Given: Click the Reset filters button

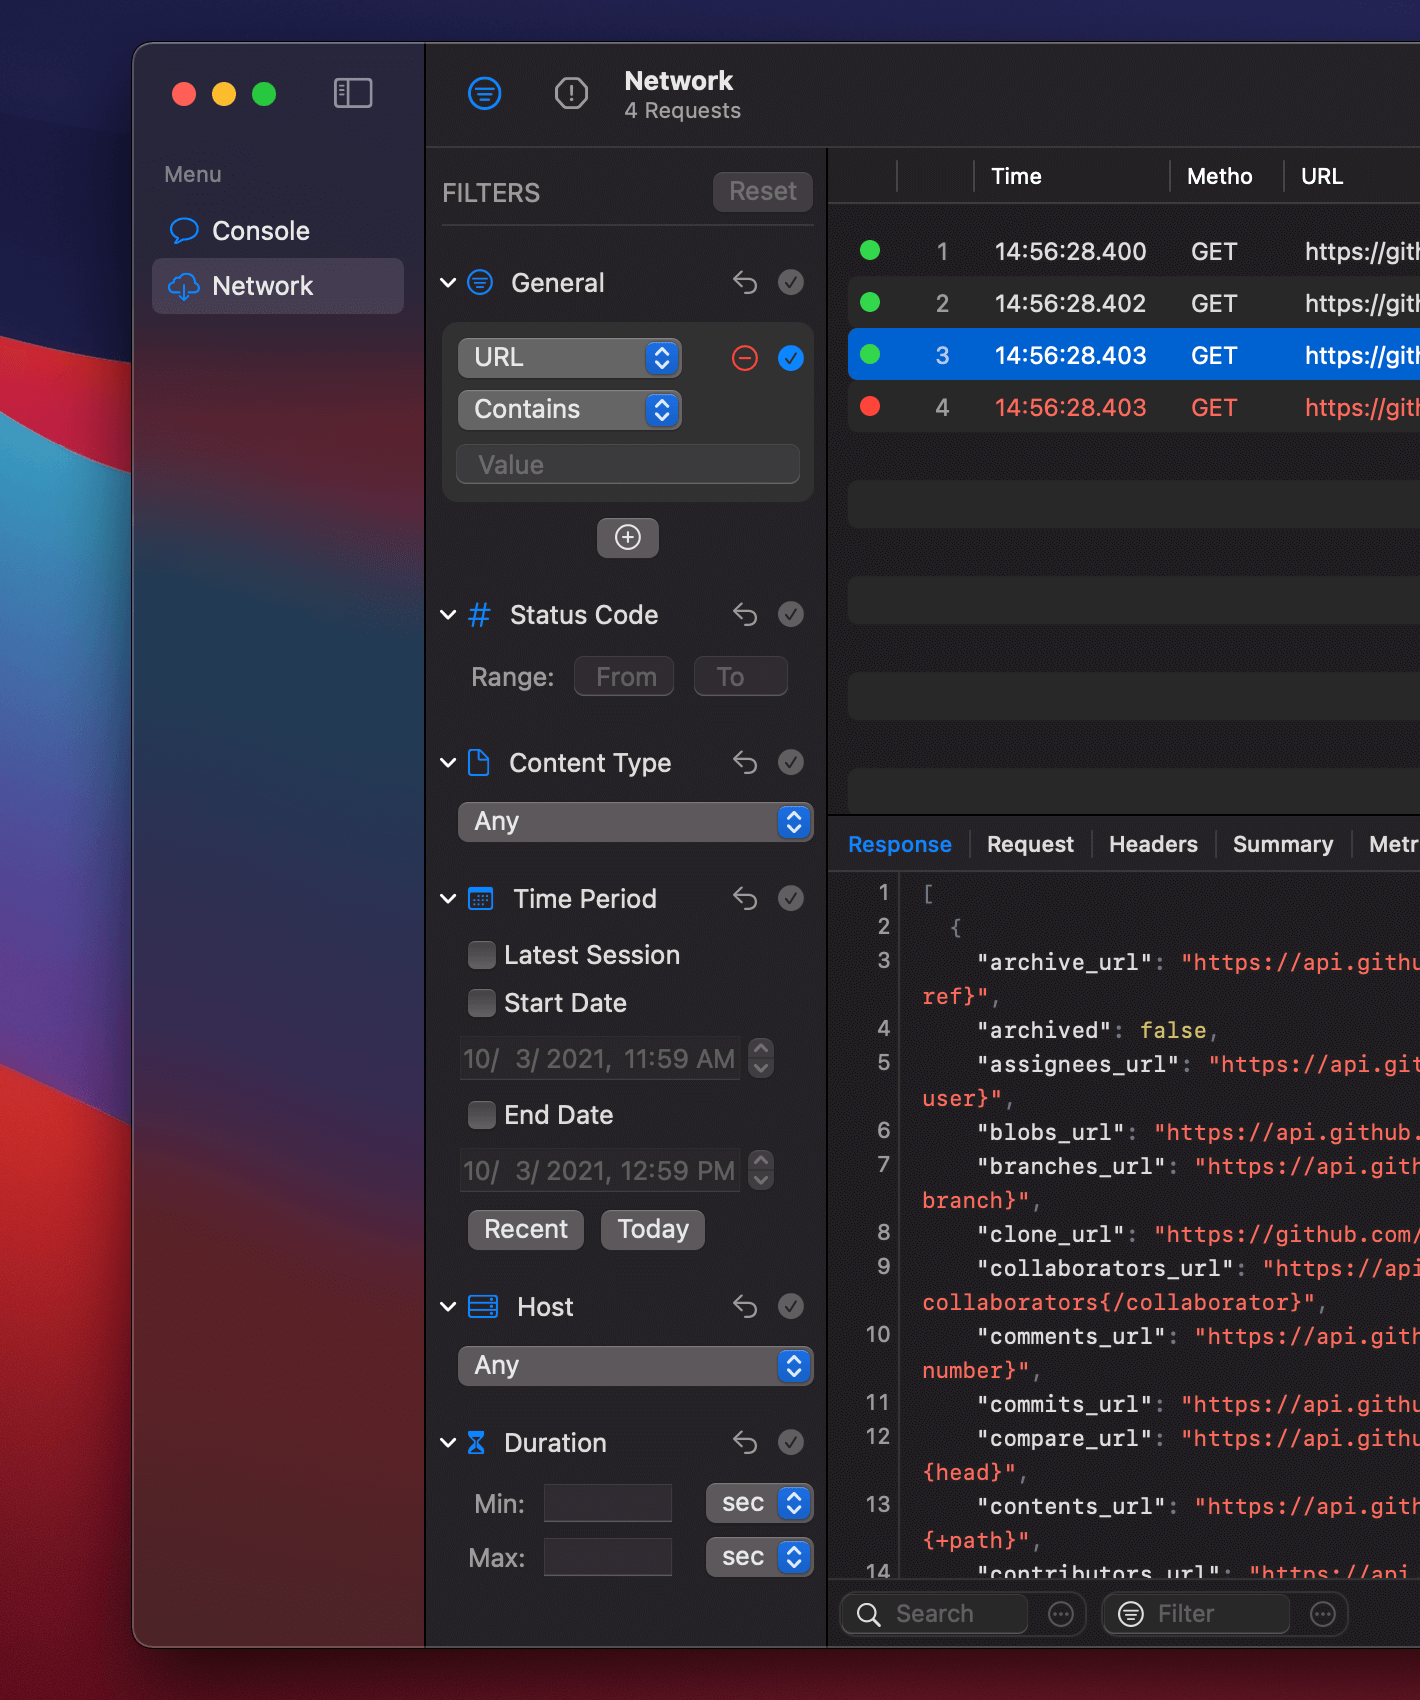Looking at the screenshot, I should (x=763, y=192).
